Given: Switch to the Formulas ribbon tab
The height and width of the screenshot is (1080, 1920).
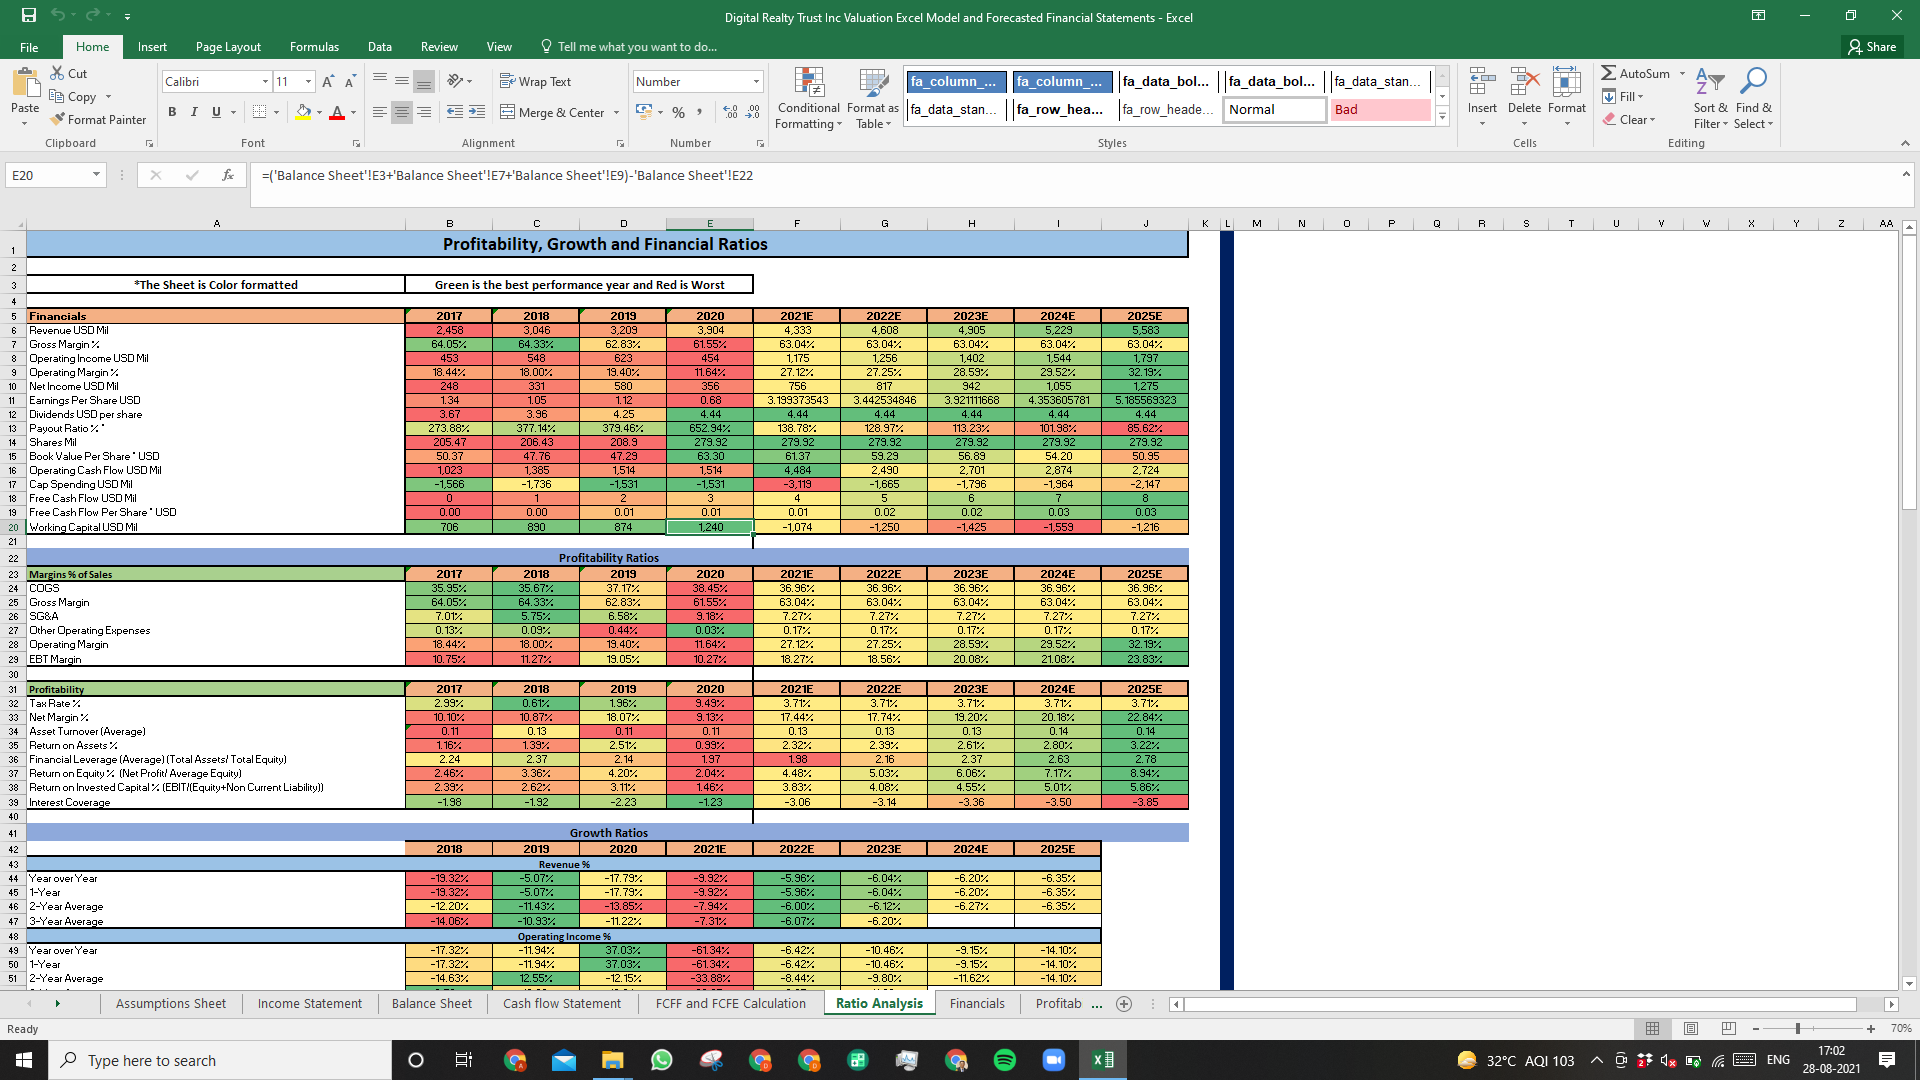Looking at the screenshot, I should point(314,46).
